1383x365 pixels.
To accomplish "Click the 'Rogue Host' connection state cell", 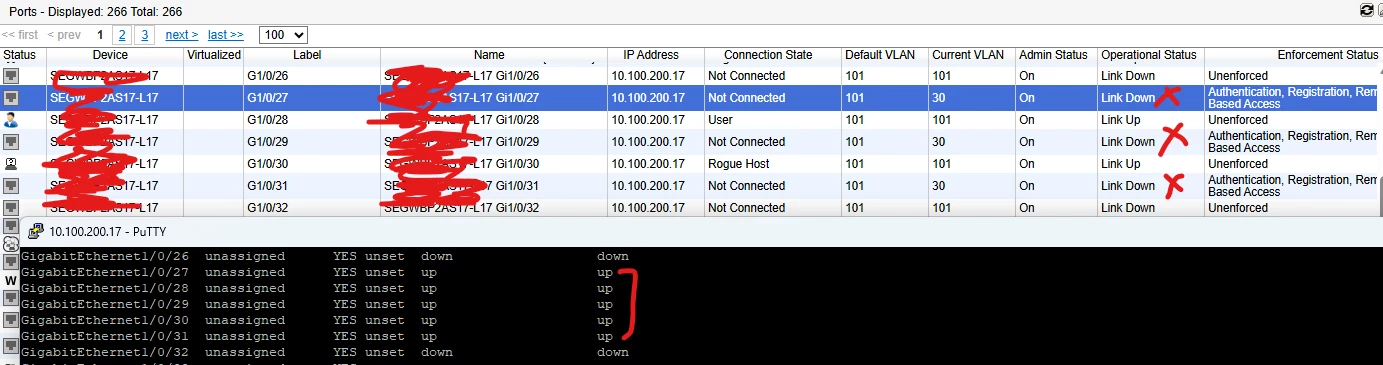I will pos(738,164).
